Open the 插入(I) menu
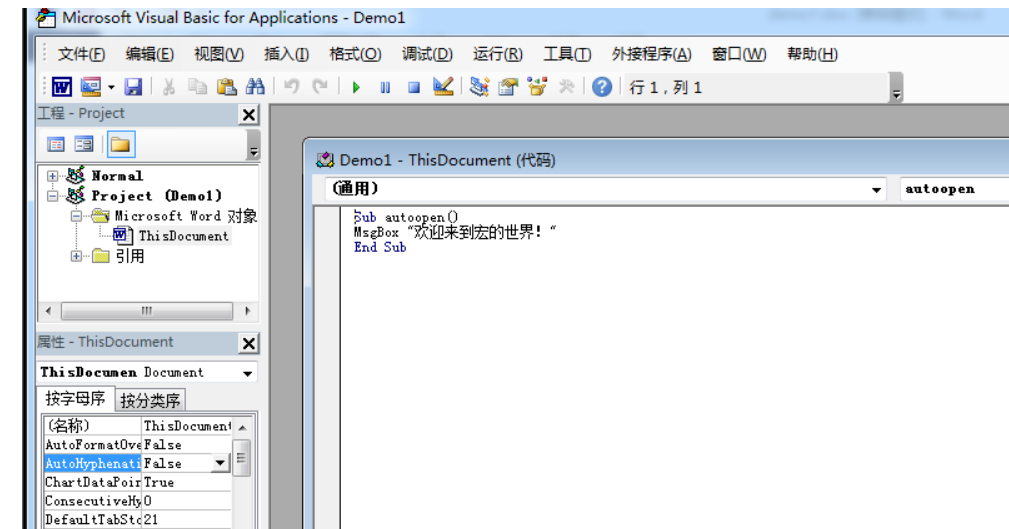1009x529 pixels. point(286,54)
